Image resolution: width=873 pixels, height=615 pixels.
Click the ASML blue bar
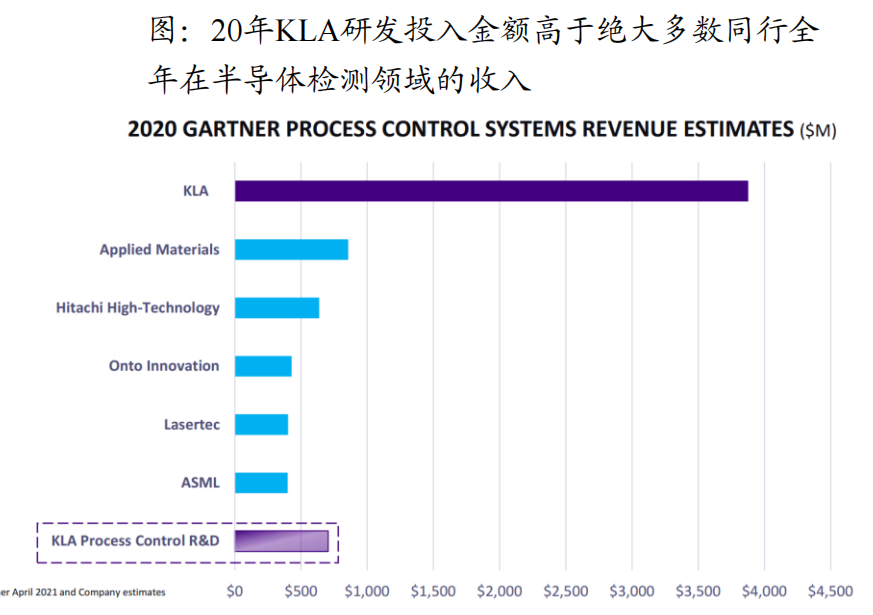coord(261,483)
